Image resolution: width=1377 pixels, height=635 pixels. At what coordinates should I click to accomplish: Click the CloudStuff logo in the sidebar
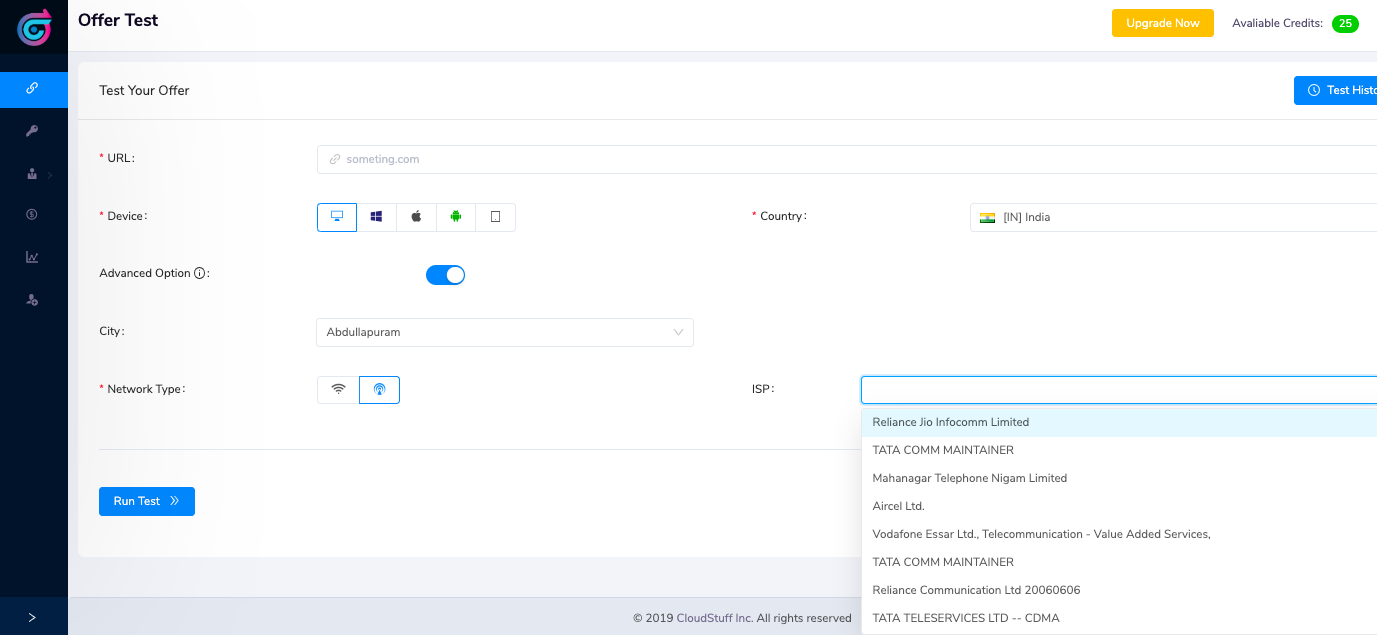point(34,27)
